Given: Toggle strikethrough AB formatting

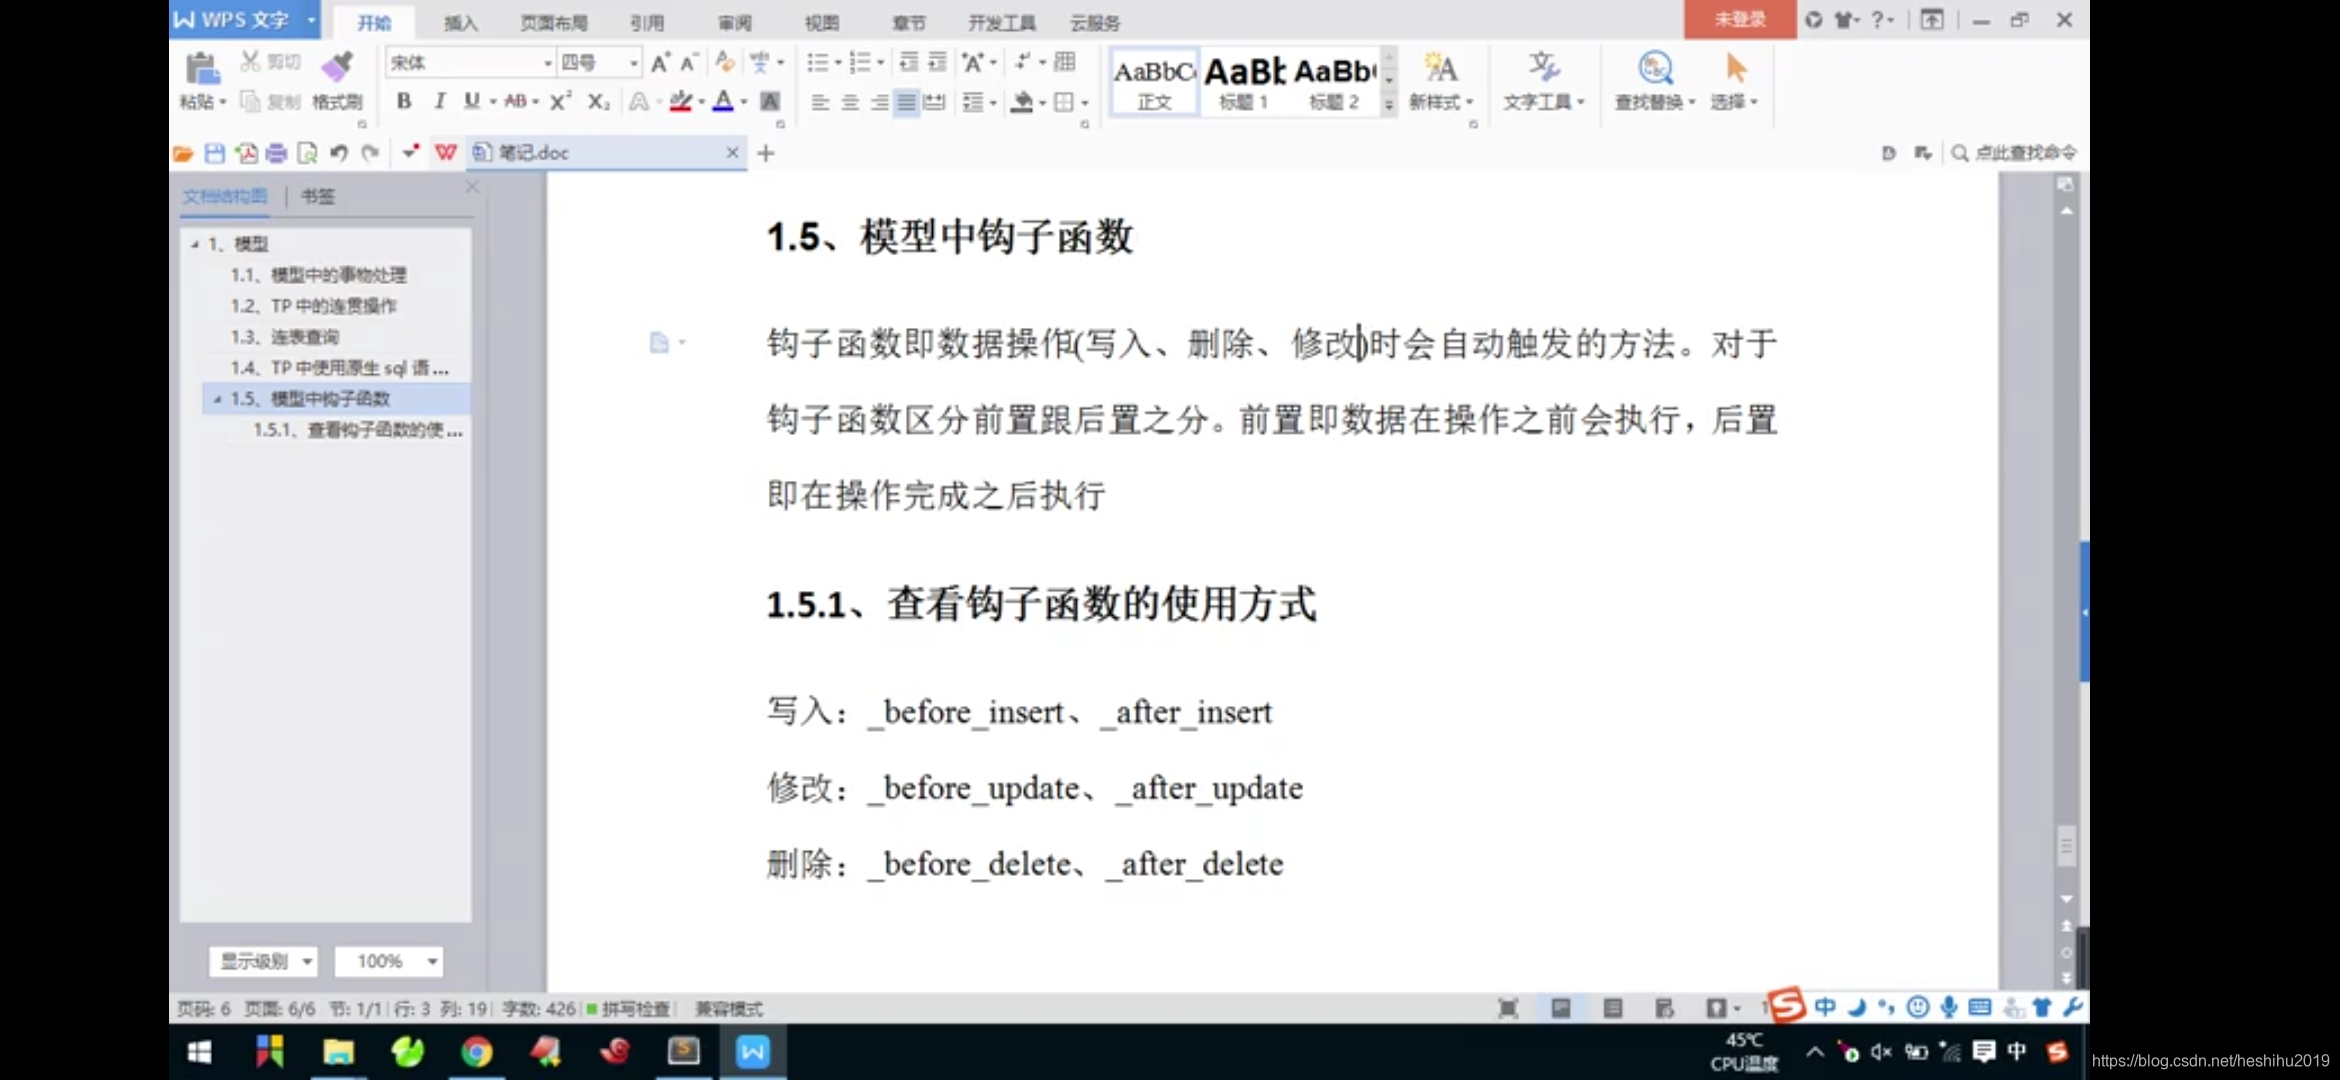Looking at the screenshot, I should pyautogui.click(x=515, y=101).
